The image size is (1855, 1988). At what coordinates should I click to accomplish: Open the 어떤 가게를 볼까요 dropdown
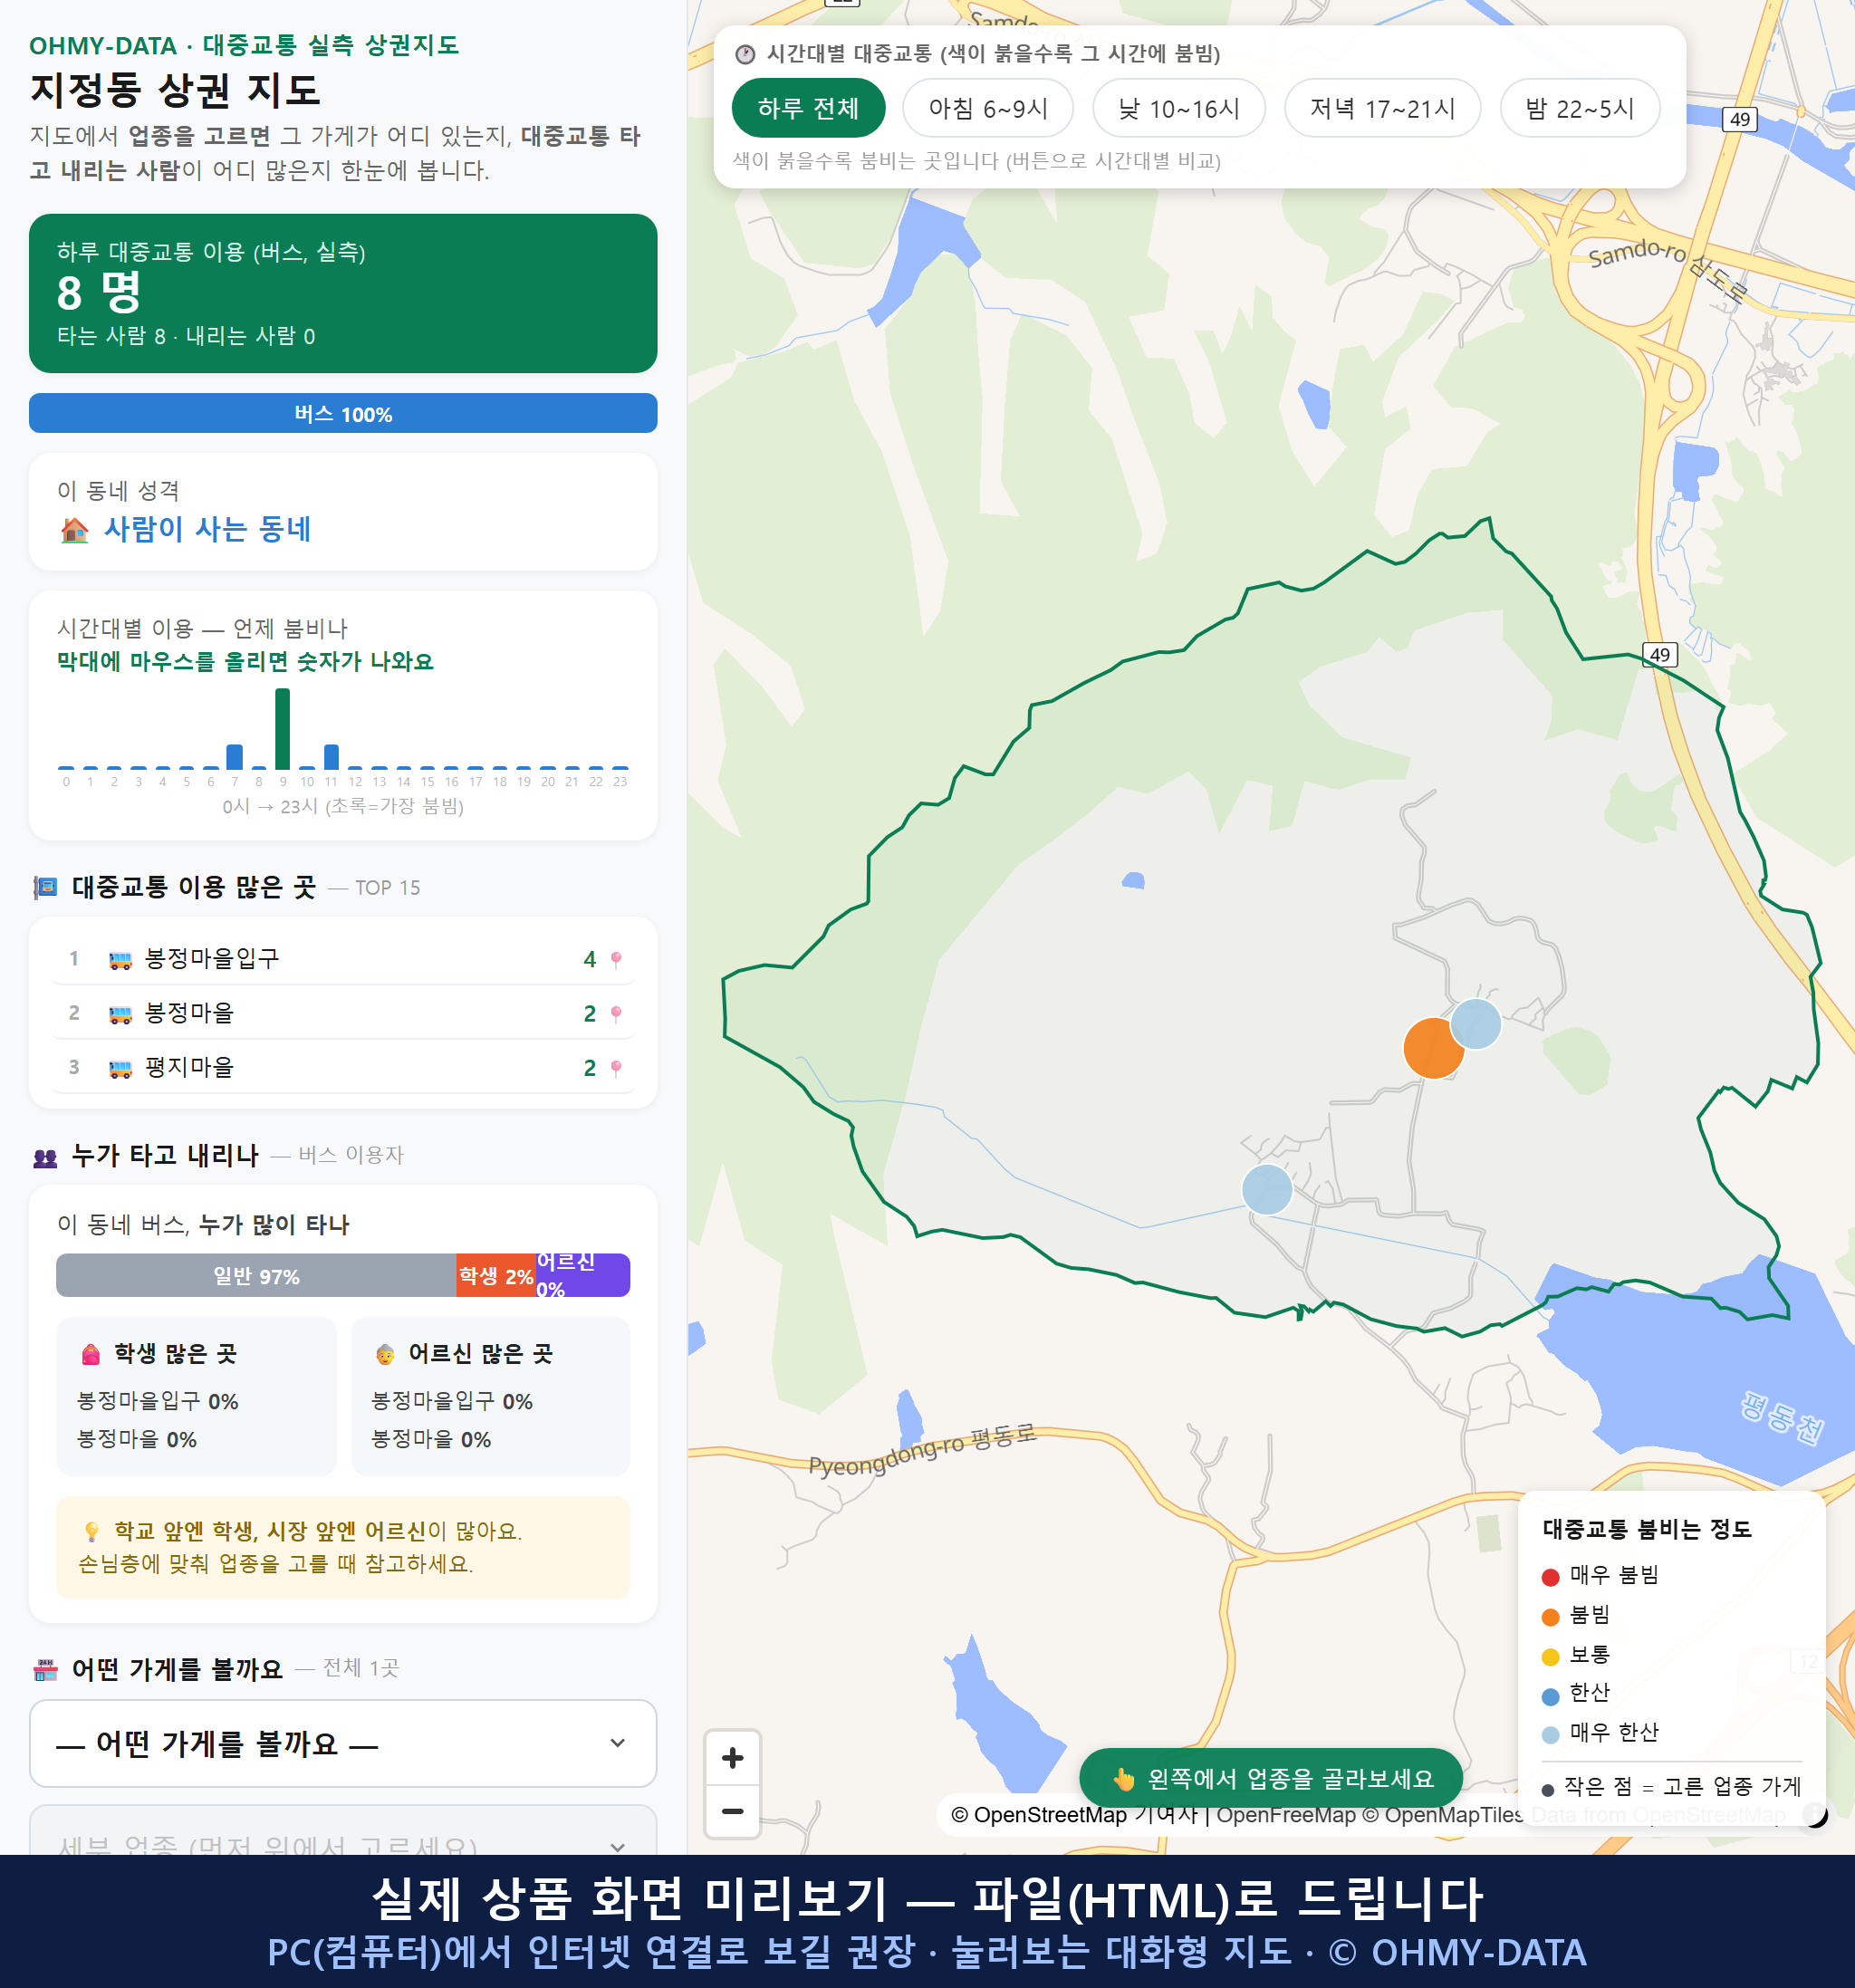(343, 1743)
